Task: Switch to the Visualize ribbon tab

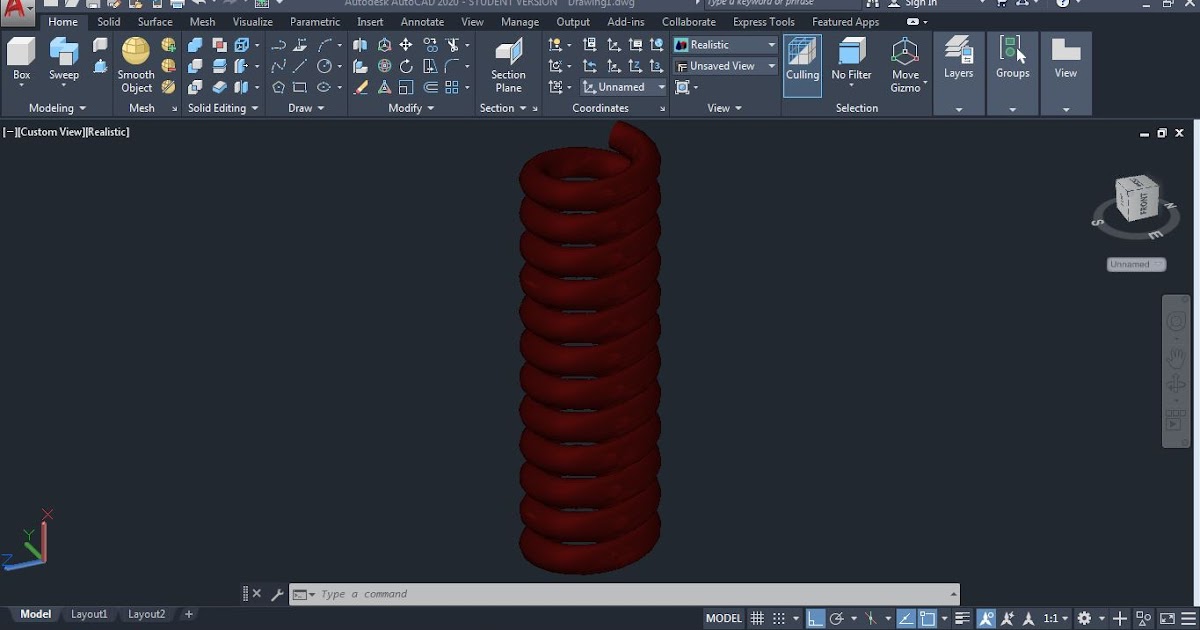Action: [x=252, y=21]
